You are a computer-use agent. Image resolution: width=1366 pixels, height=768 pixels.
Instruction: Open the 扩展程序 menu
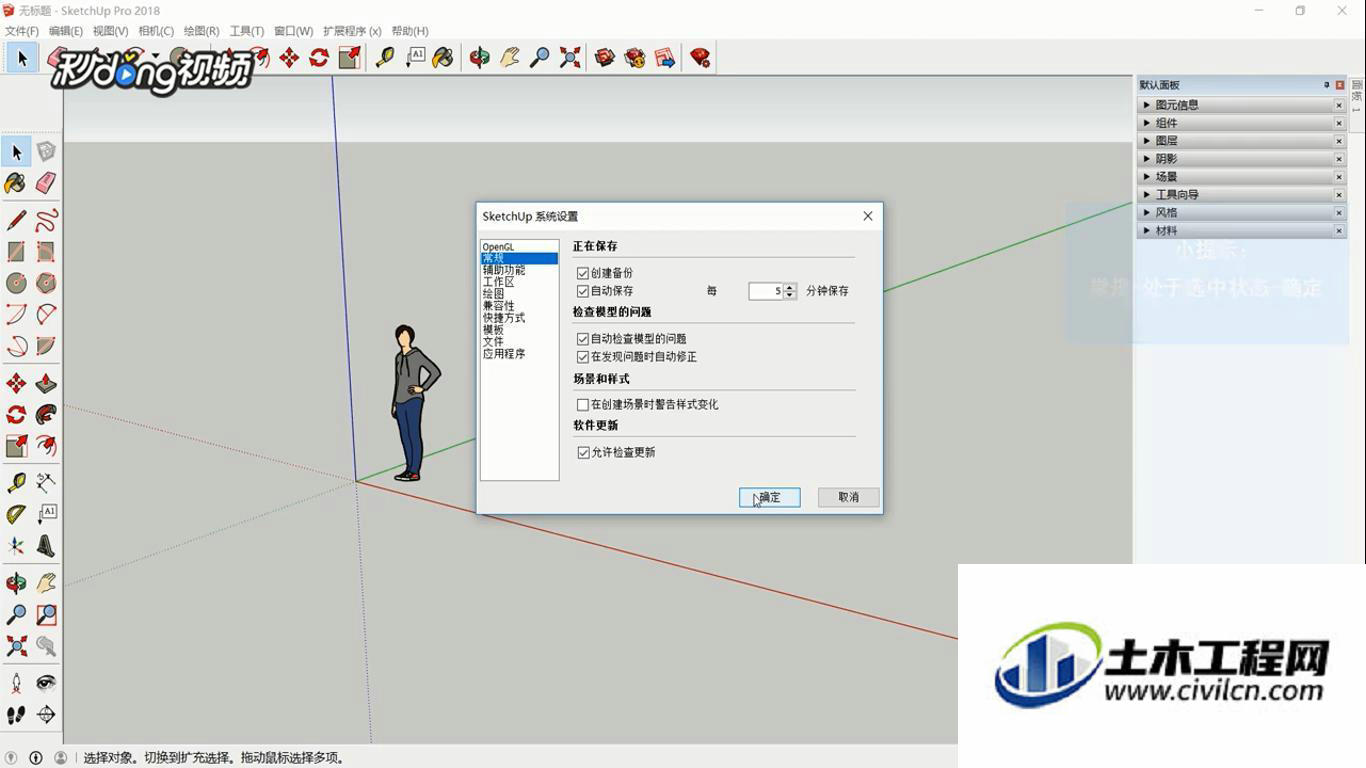click(x=352, y=31)
